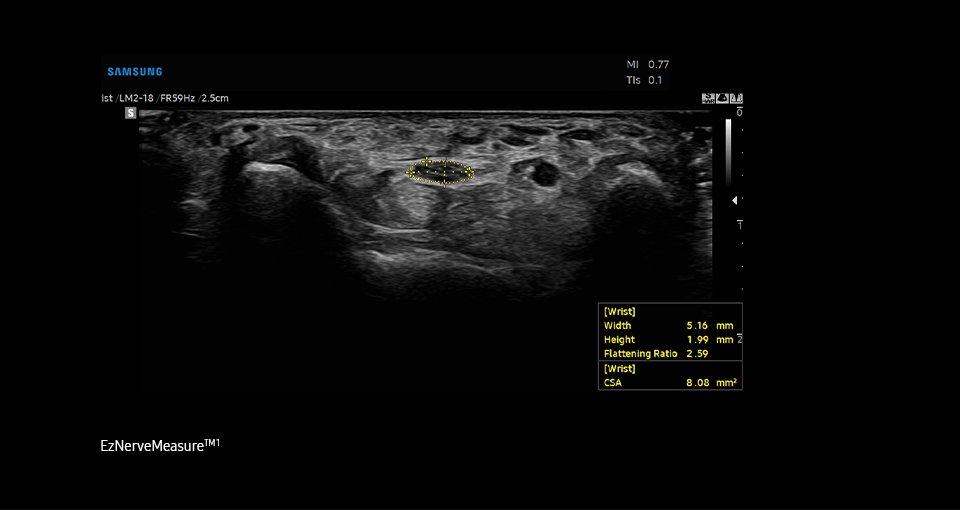Click the first [Wrist] header in results
Viewport: 960px width, 510px height.
[x=620, y=312]
